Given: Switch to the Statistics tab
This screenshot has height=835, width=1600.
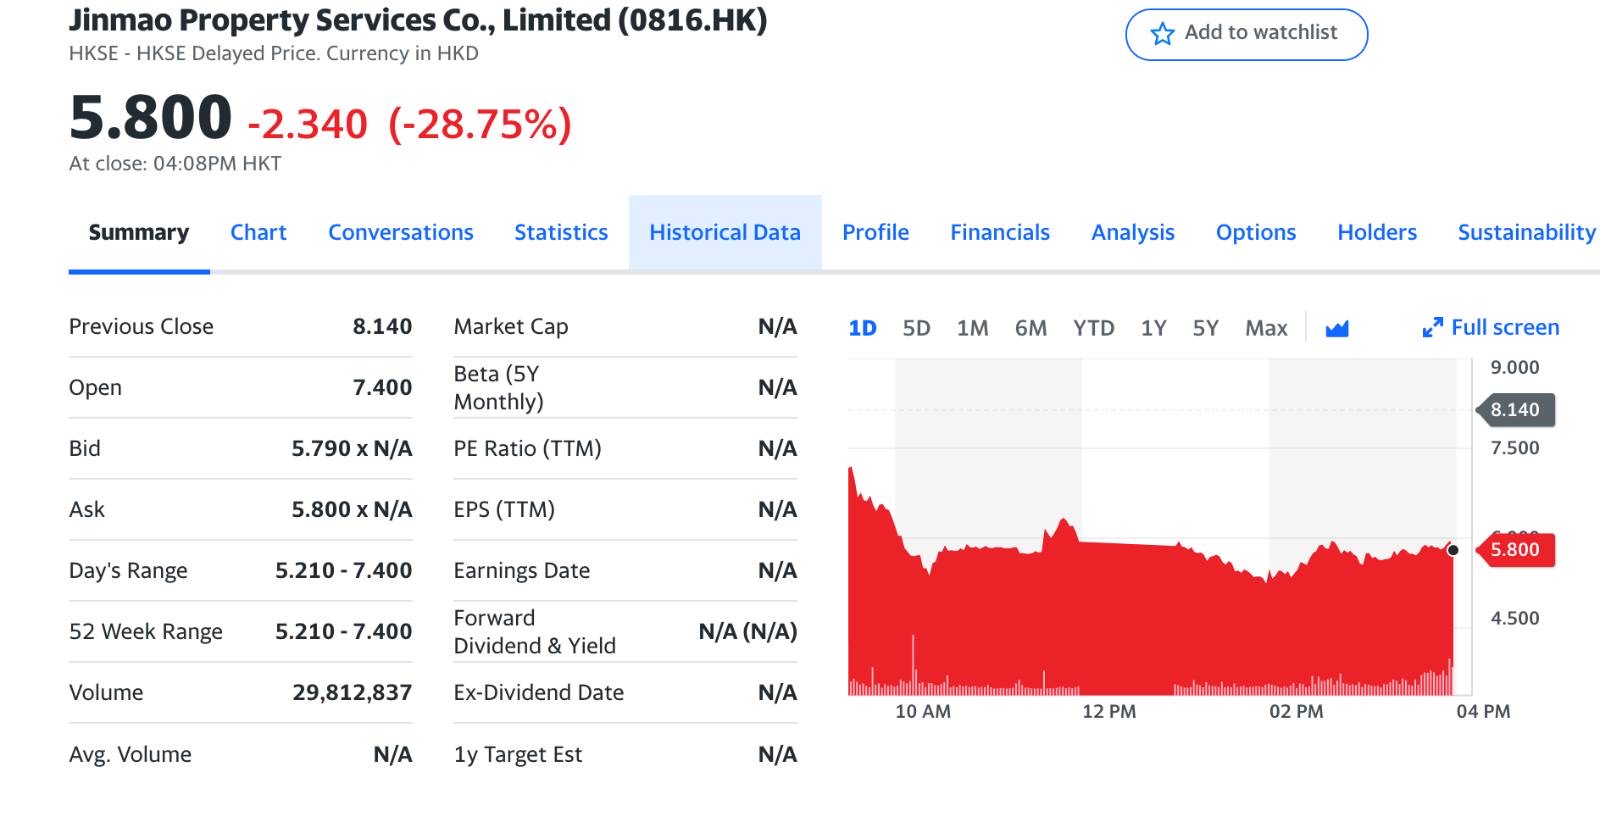Looking at the screenshot, I should 561,232.
